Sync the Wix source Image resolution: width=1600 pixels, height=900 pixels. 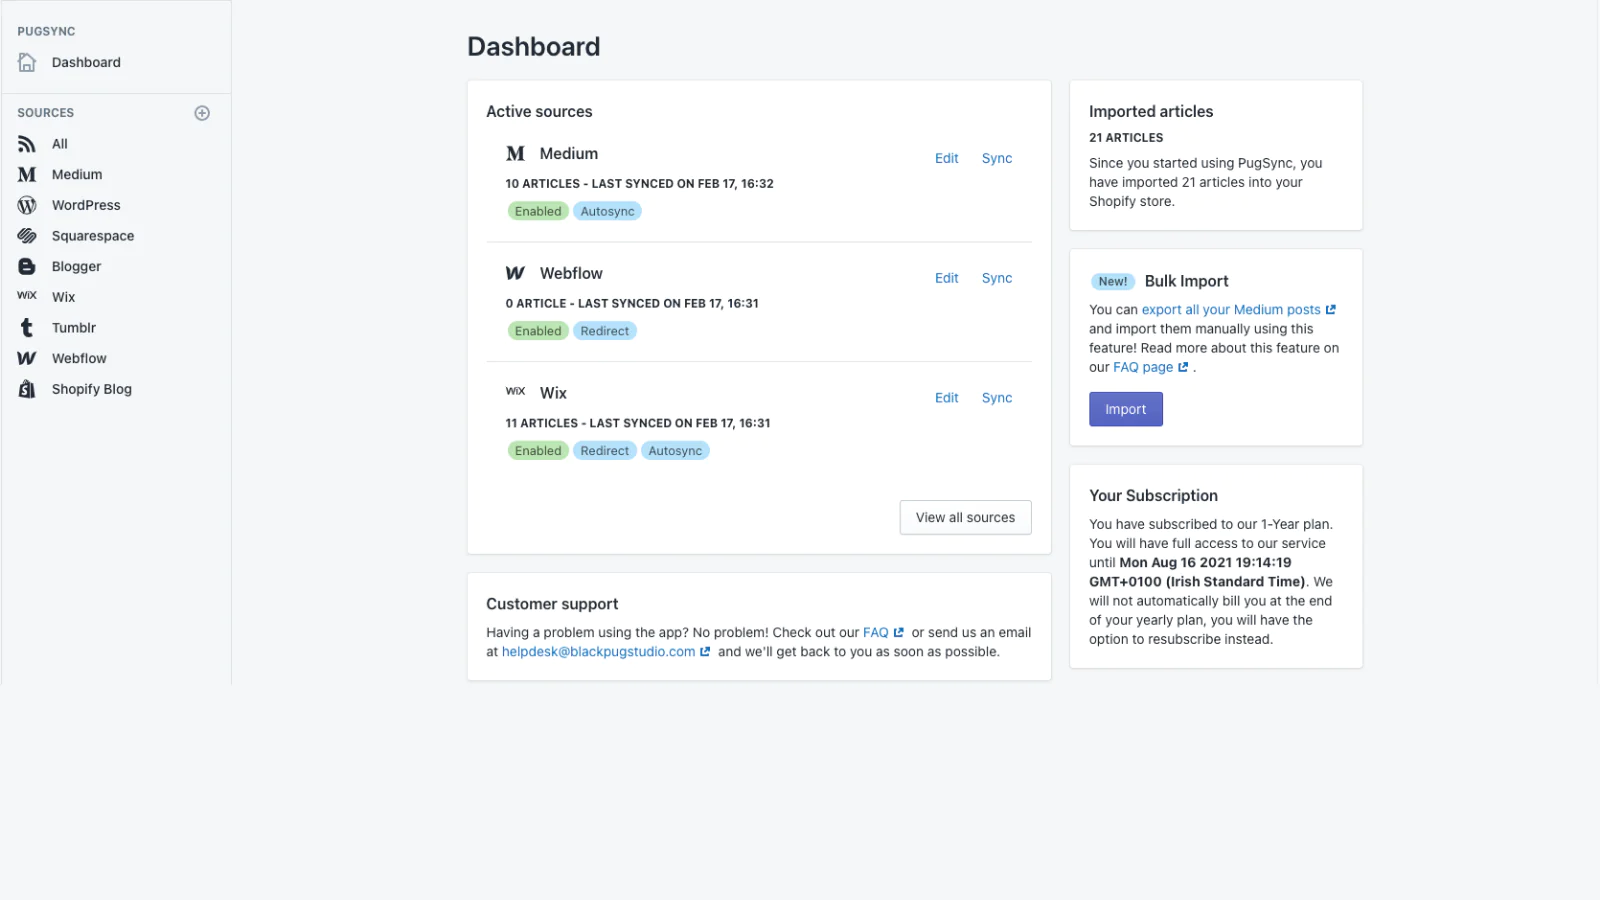pos(997,398)
